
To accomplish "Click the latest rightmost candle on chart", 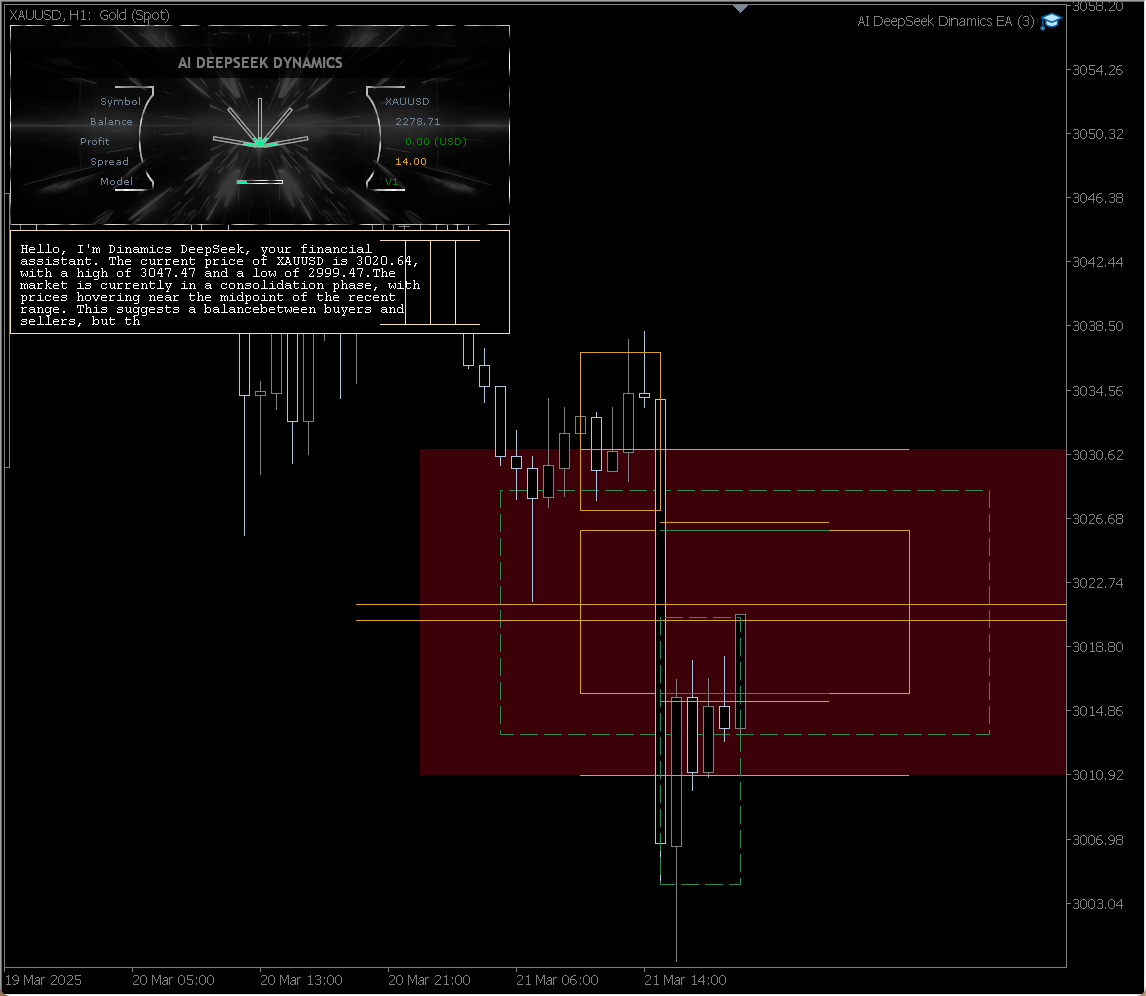I will [x=740, y=672].
